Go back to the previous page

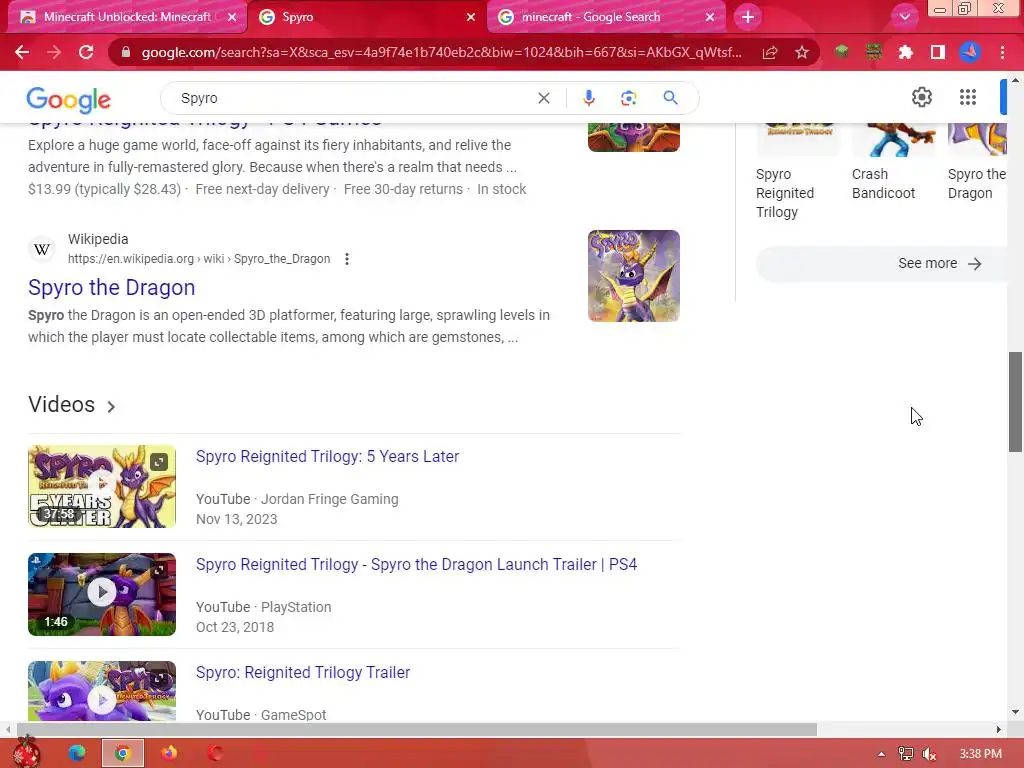[22, 52]
